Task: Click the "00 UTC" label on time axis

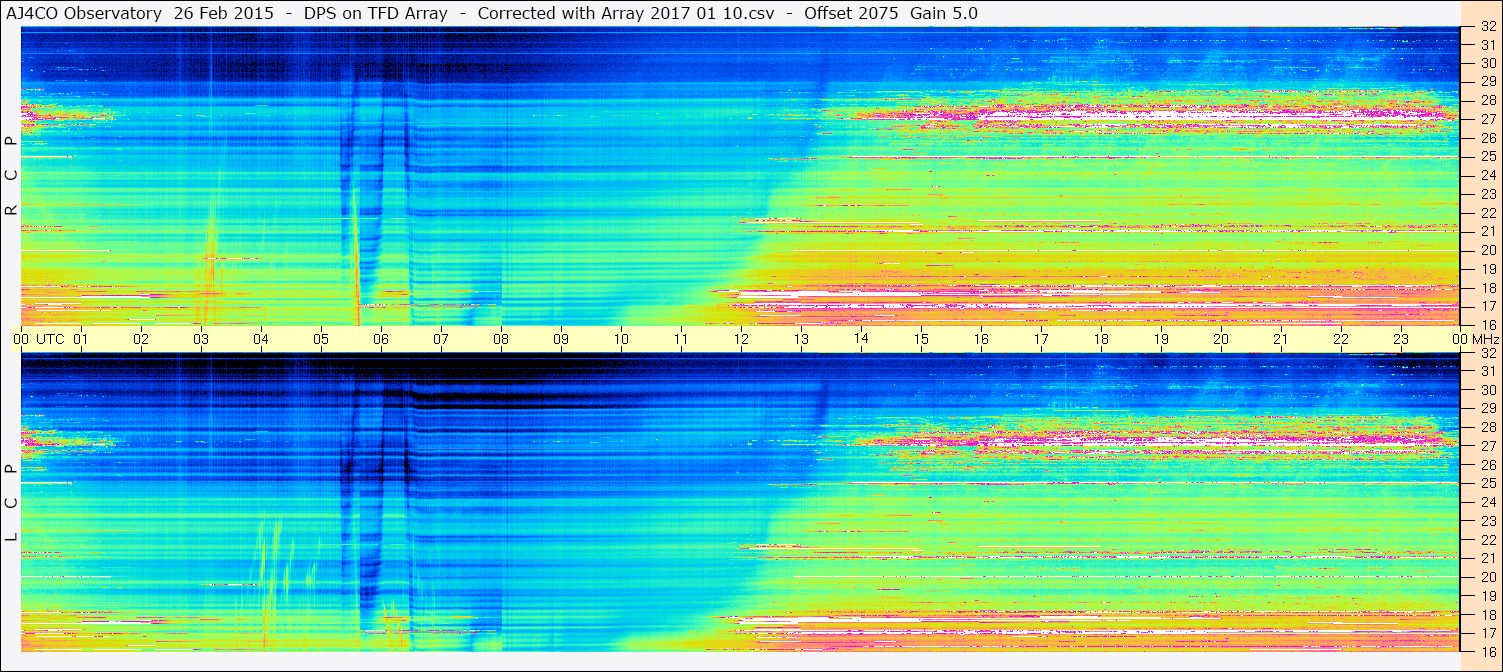Action: (x=38, y=339)
